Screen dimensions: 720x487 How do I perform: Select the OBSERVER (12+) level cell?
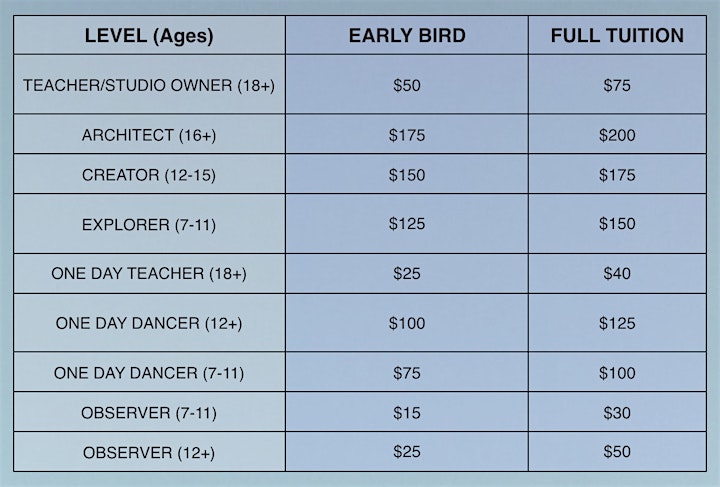click(x=149, y=453)
